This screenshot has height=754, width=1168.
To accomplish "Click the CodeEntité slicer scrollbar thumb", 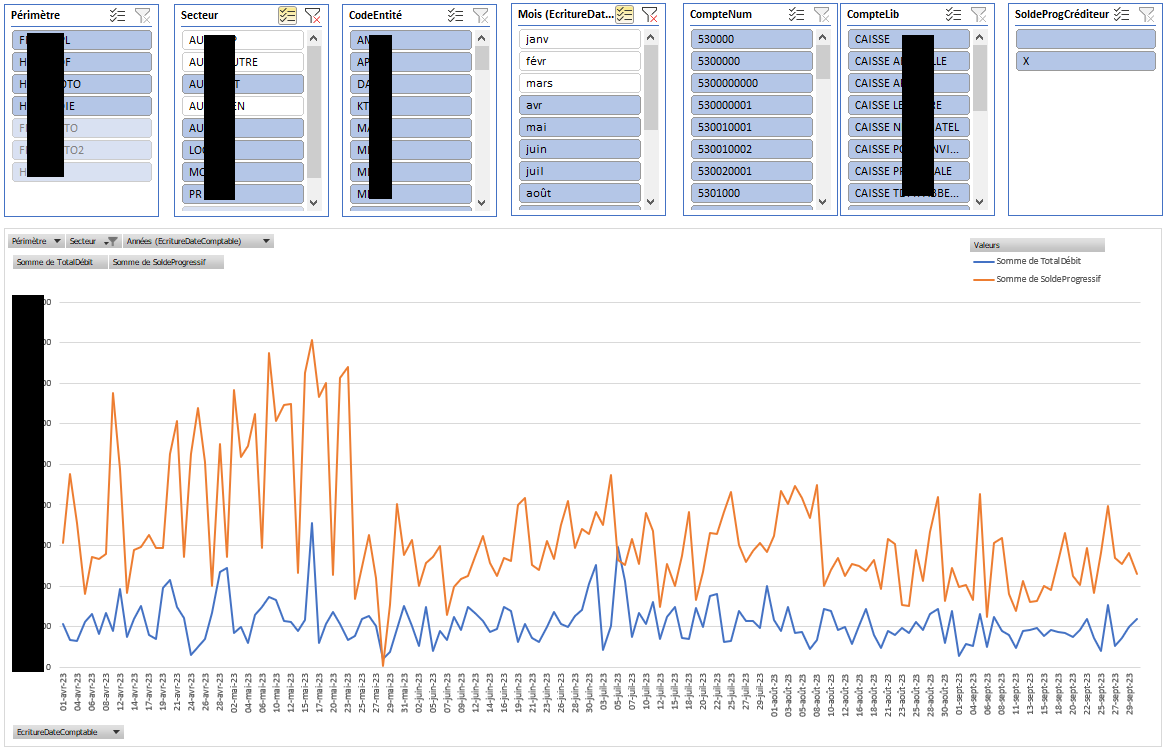I will 482,57.
